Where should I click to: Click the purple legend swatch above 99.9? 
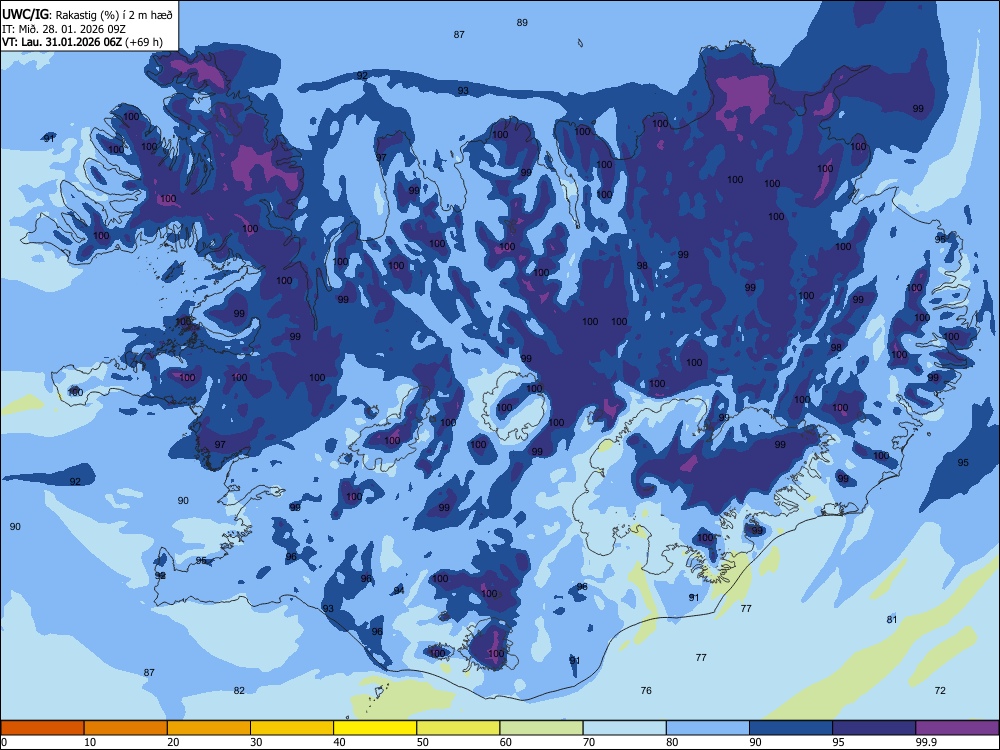(957, 728)
